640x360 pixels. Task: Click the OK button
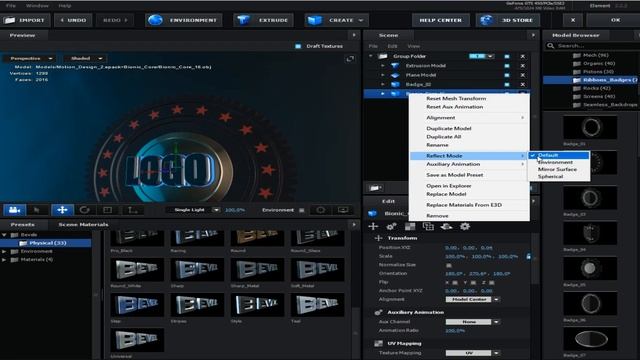[x=615, y=20]
